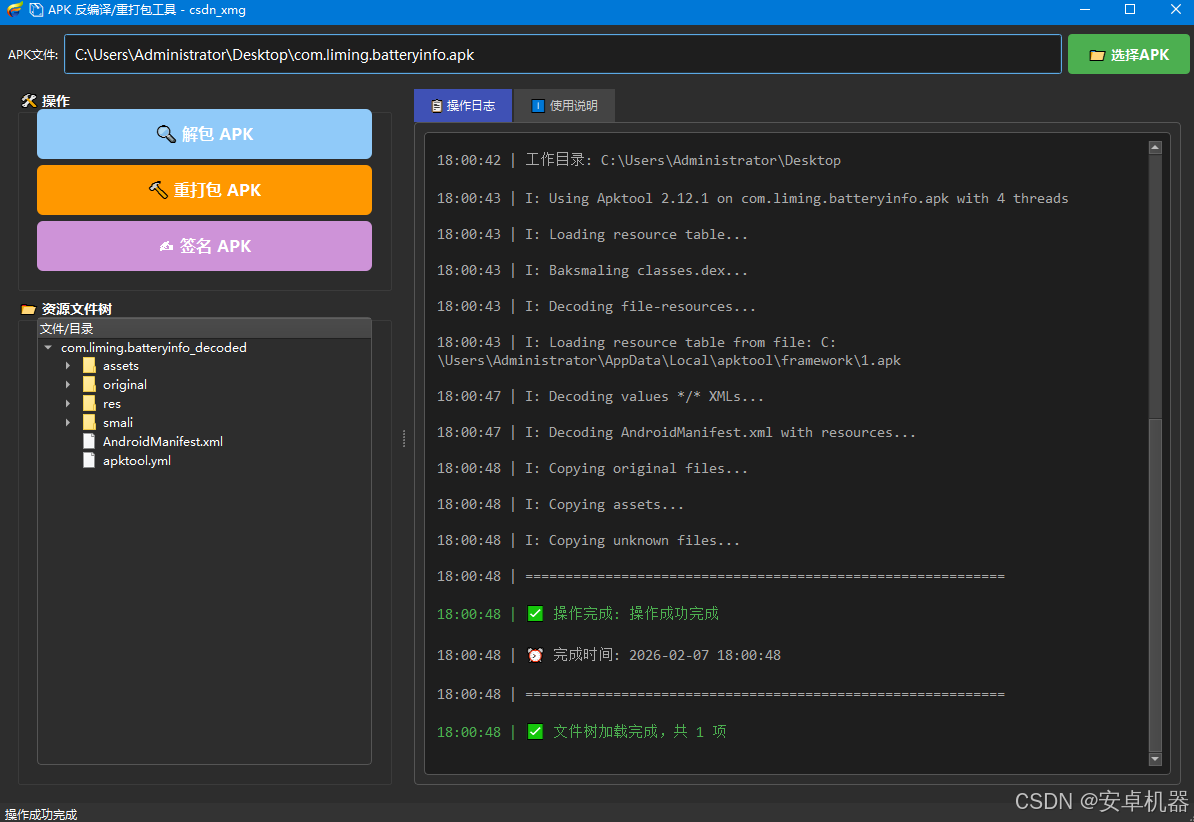Click the res folder icon
This screenshot has height=822, width=1194.
(x=89, y=404)
